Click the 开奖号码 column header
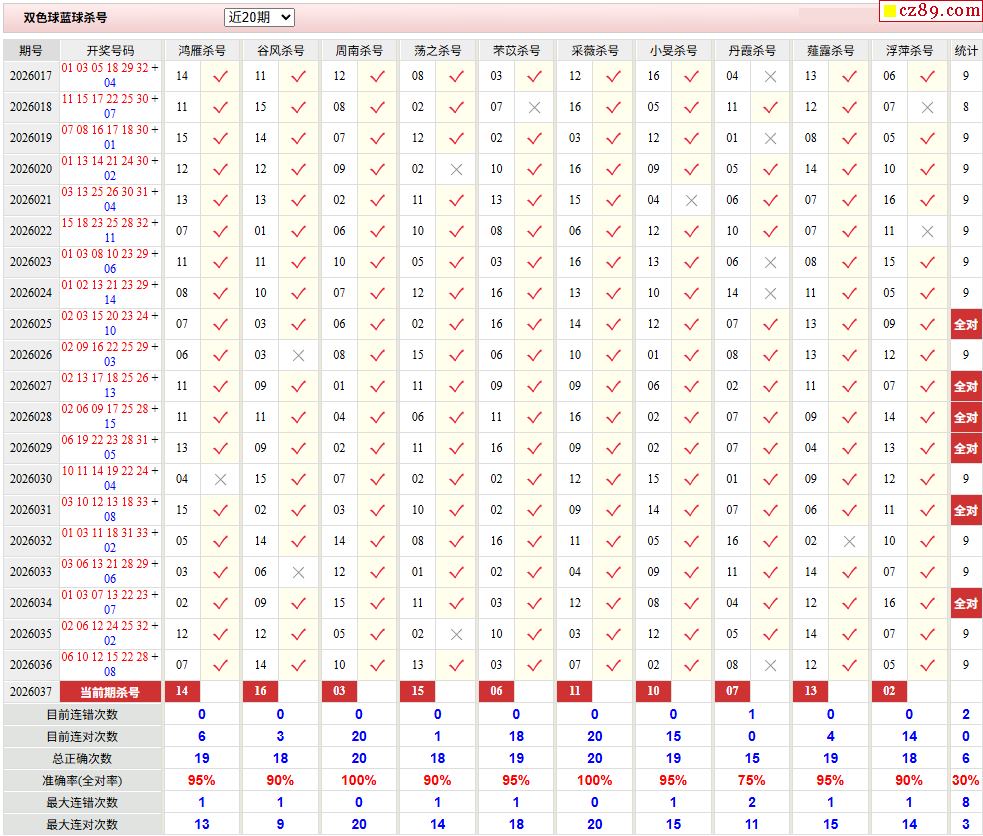 pos(110,50)
